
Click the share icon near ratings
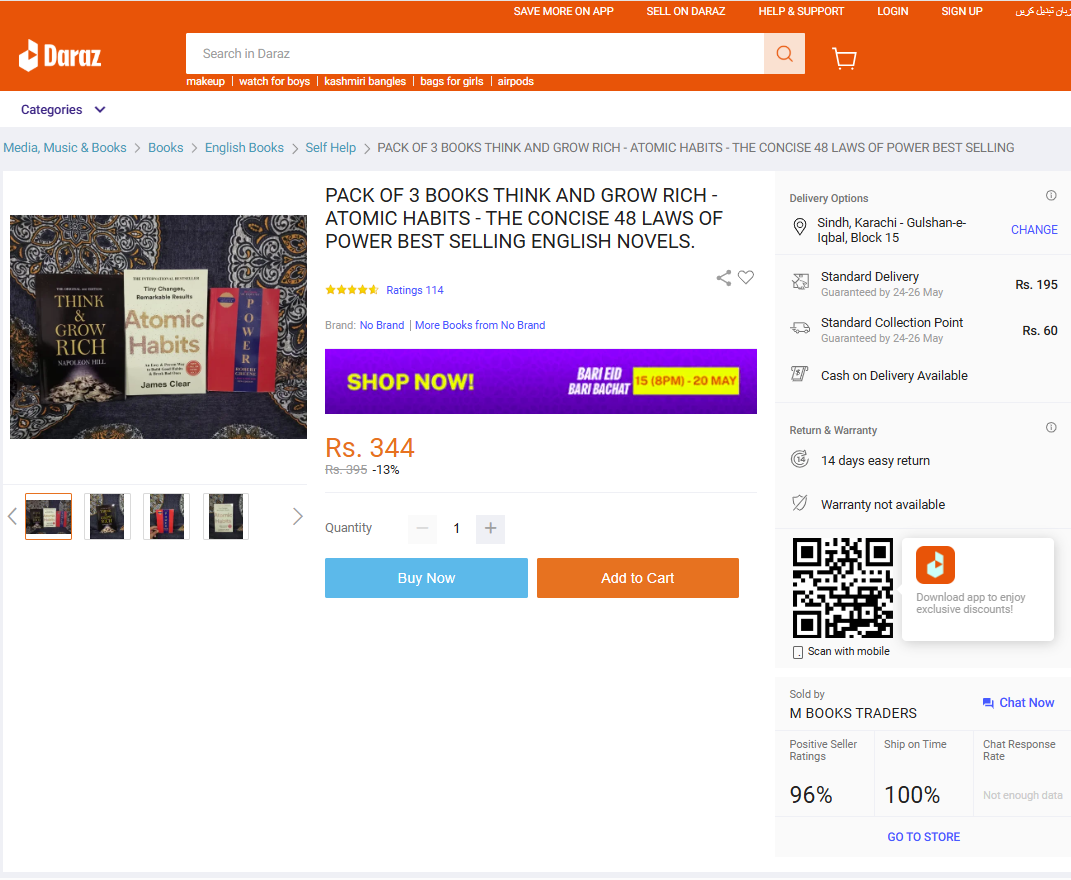(723, 277)
